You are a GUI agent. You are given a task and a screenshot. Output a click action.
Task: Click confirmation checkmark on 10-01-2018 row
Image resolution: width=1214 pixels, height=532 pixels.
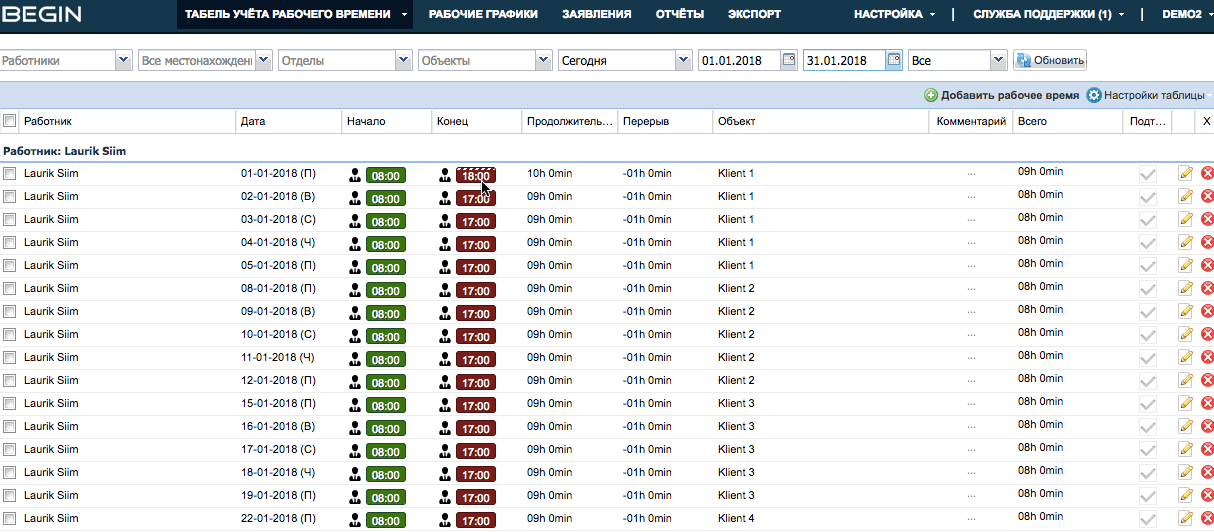click(1148, 335)
